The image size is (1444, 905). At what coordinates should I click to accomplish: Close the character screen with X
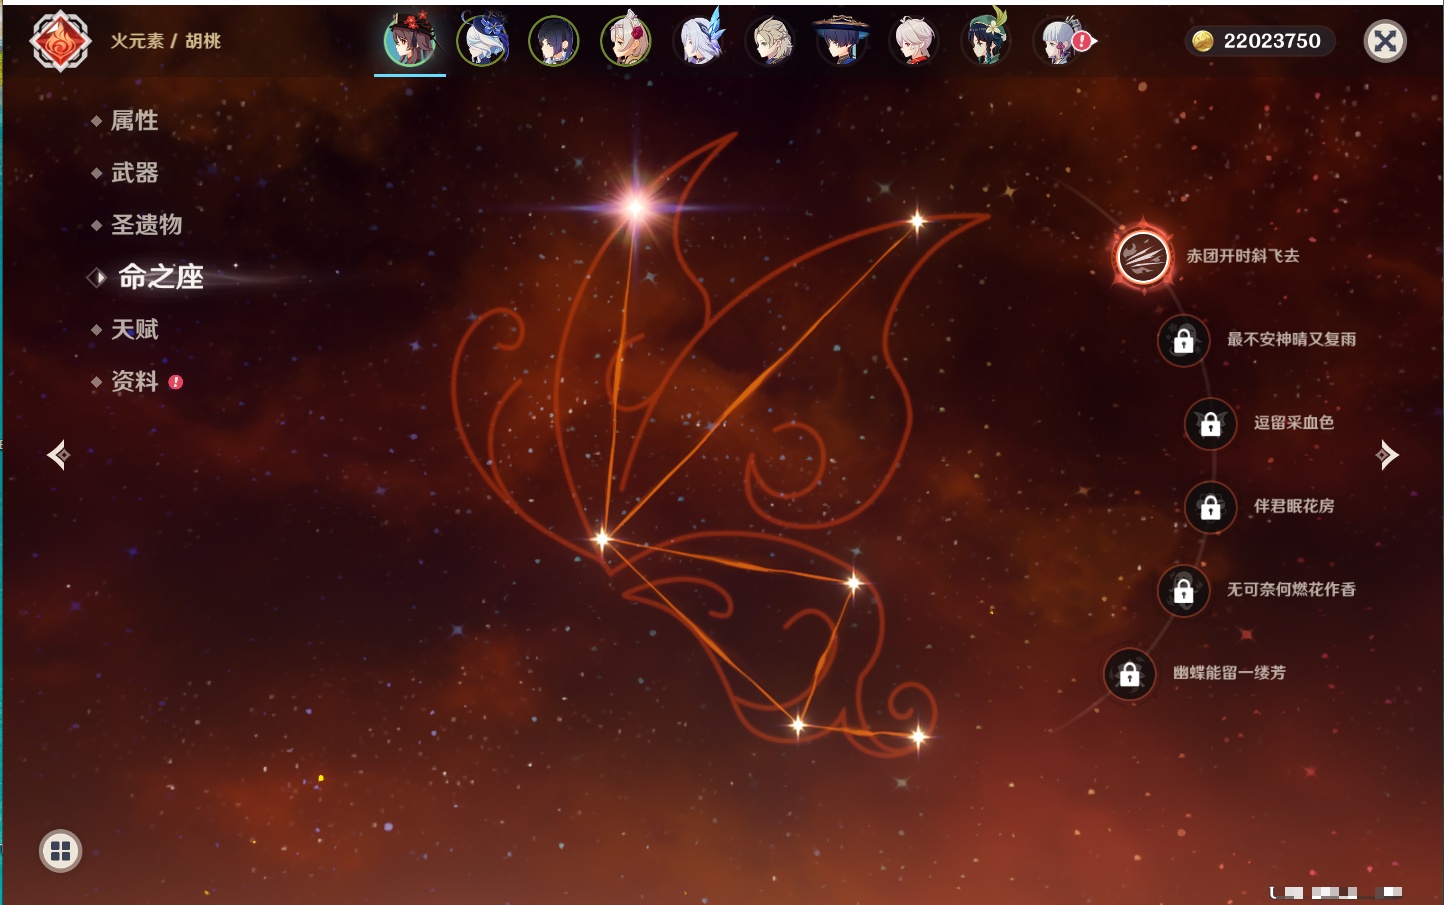(x=1386, y=41)
